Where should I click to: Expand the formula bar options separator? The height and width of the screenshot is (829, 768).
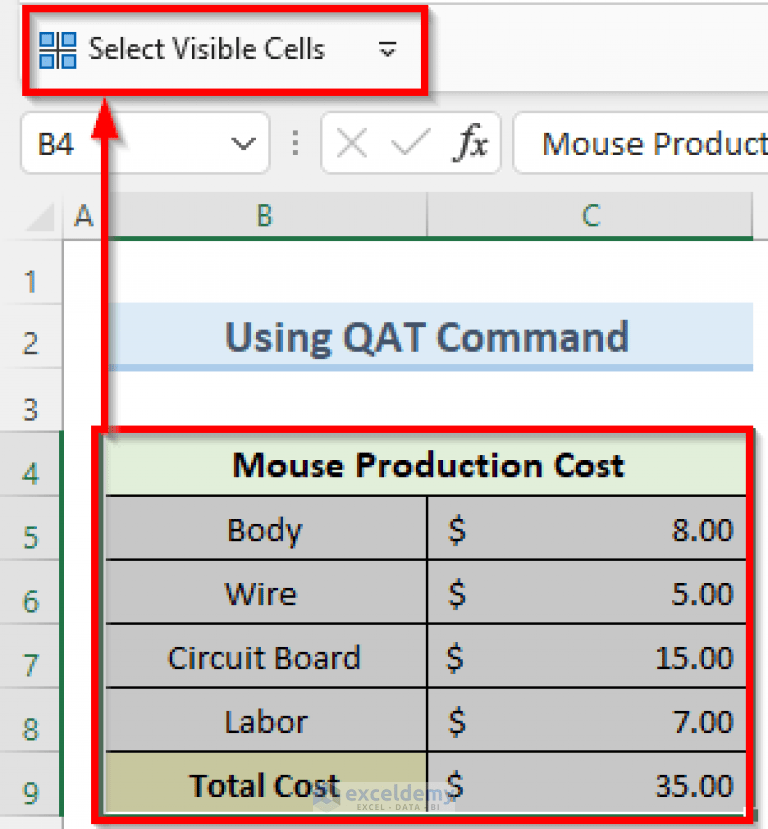(x=295, y=143)
